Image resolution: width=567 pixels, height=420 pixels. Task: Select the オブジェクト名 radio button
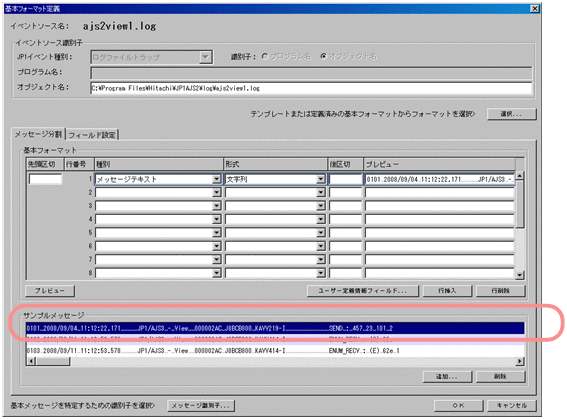pos(323,56)
